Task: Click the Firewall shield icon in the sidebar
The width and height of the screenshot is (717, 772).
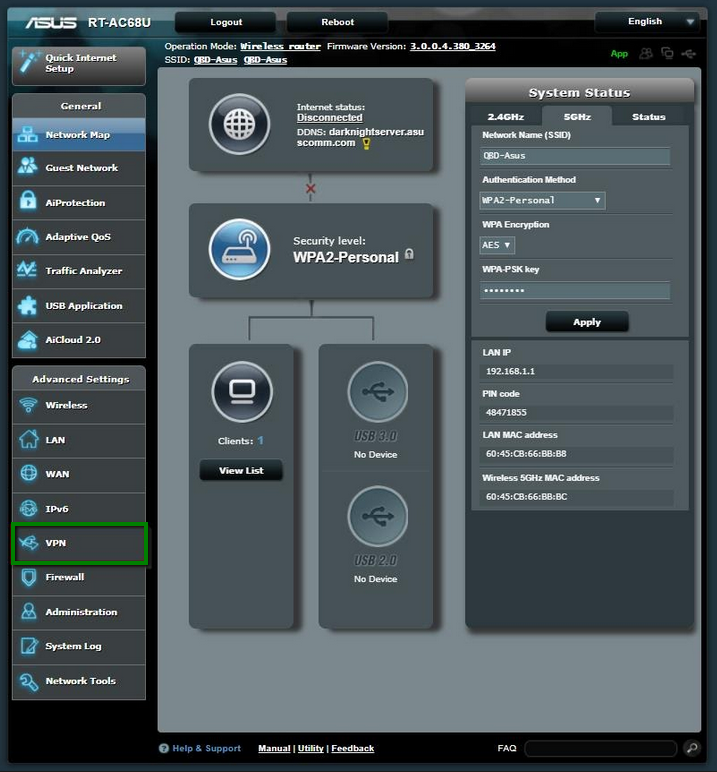Action: coord(29,577)
